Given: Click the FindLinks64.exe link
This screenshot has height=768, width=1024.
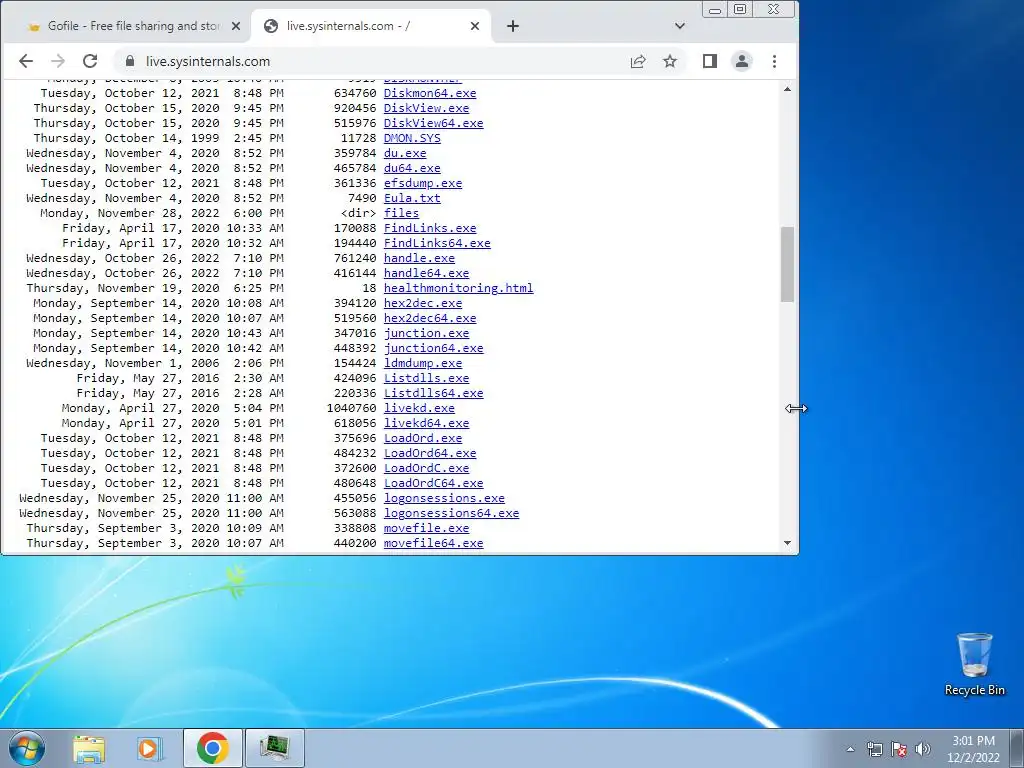Looking at the screenshot, I should pyautogui.click(x=437, y=243).
